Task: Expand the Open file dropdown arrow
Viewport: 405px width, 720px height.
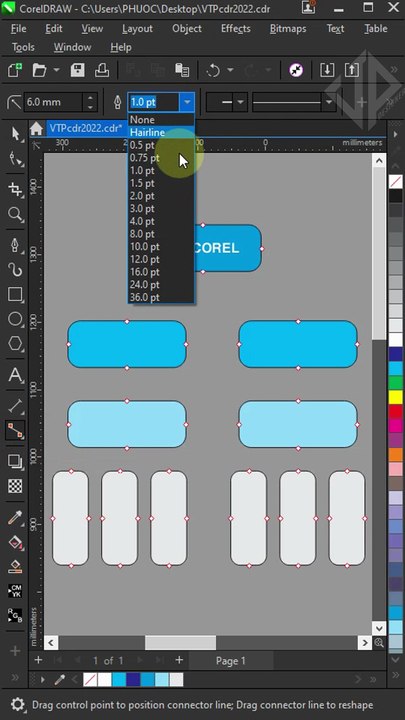Action: (56, 70)
